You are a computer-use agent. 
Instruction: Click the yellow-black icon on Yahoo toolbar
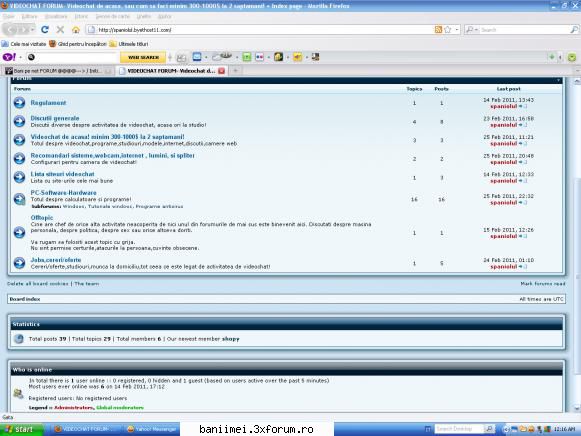point(278,57)
